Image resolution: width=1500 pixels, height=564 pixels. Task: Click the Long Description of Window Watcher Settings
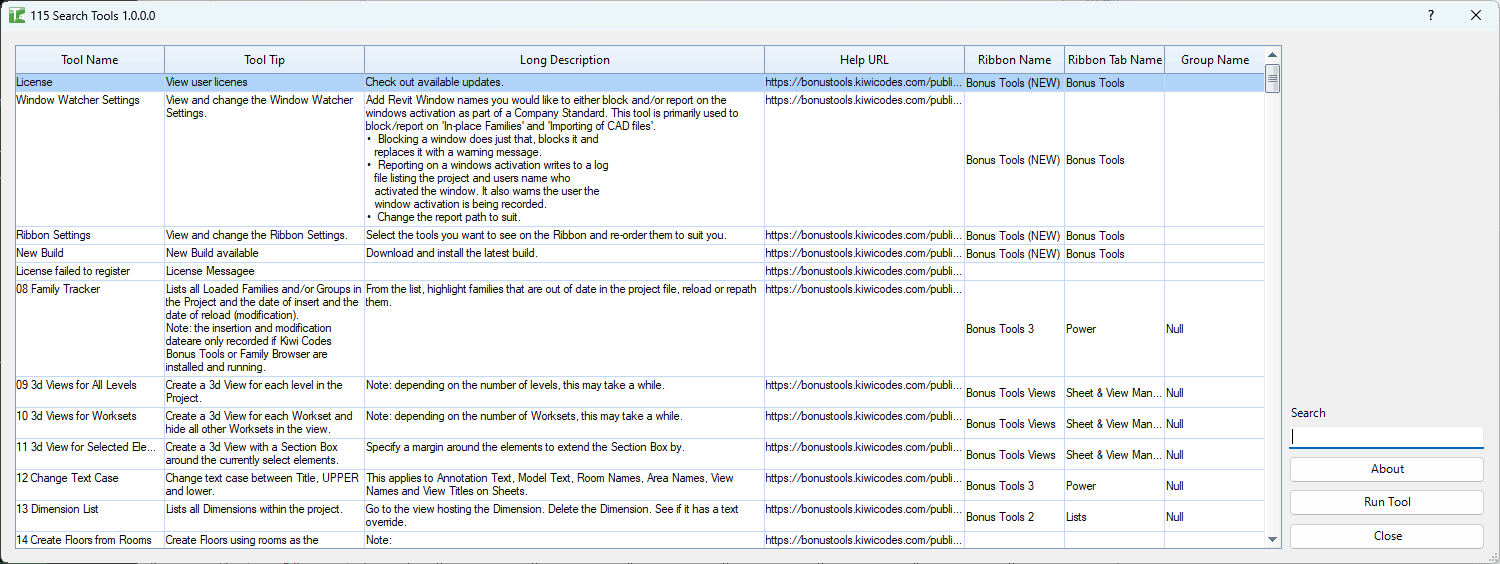point(565,159)
